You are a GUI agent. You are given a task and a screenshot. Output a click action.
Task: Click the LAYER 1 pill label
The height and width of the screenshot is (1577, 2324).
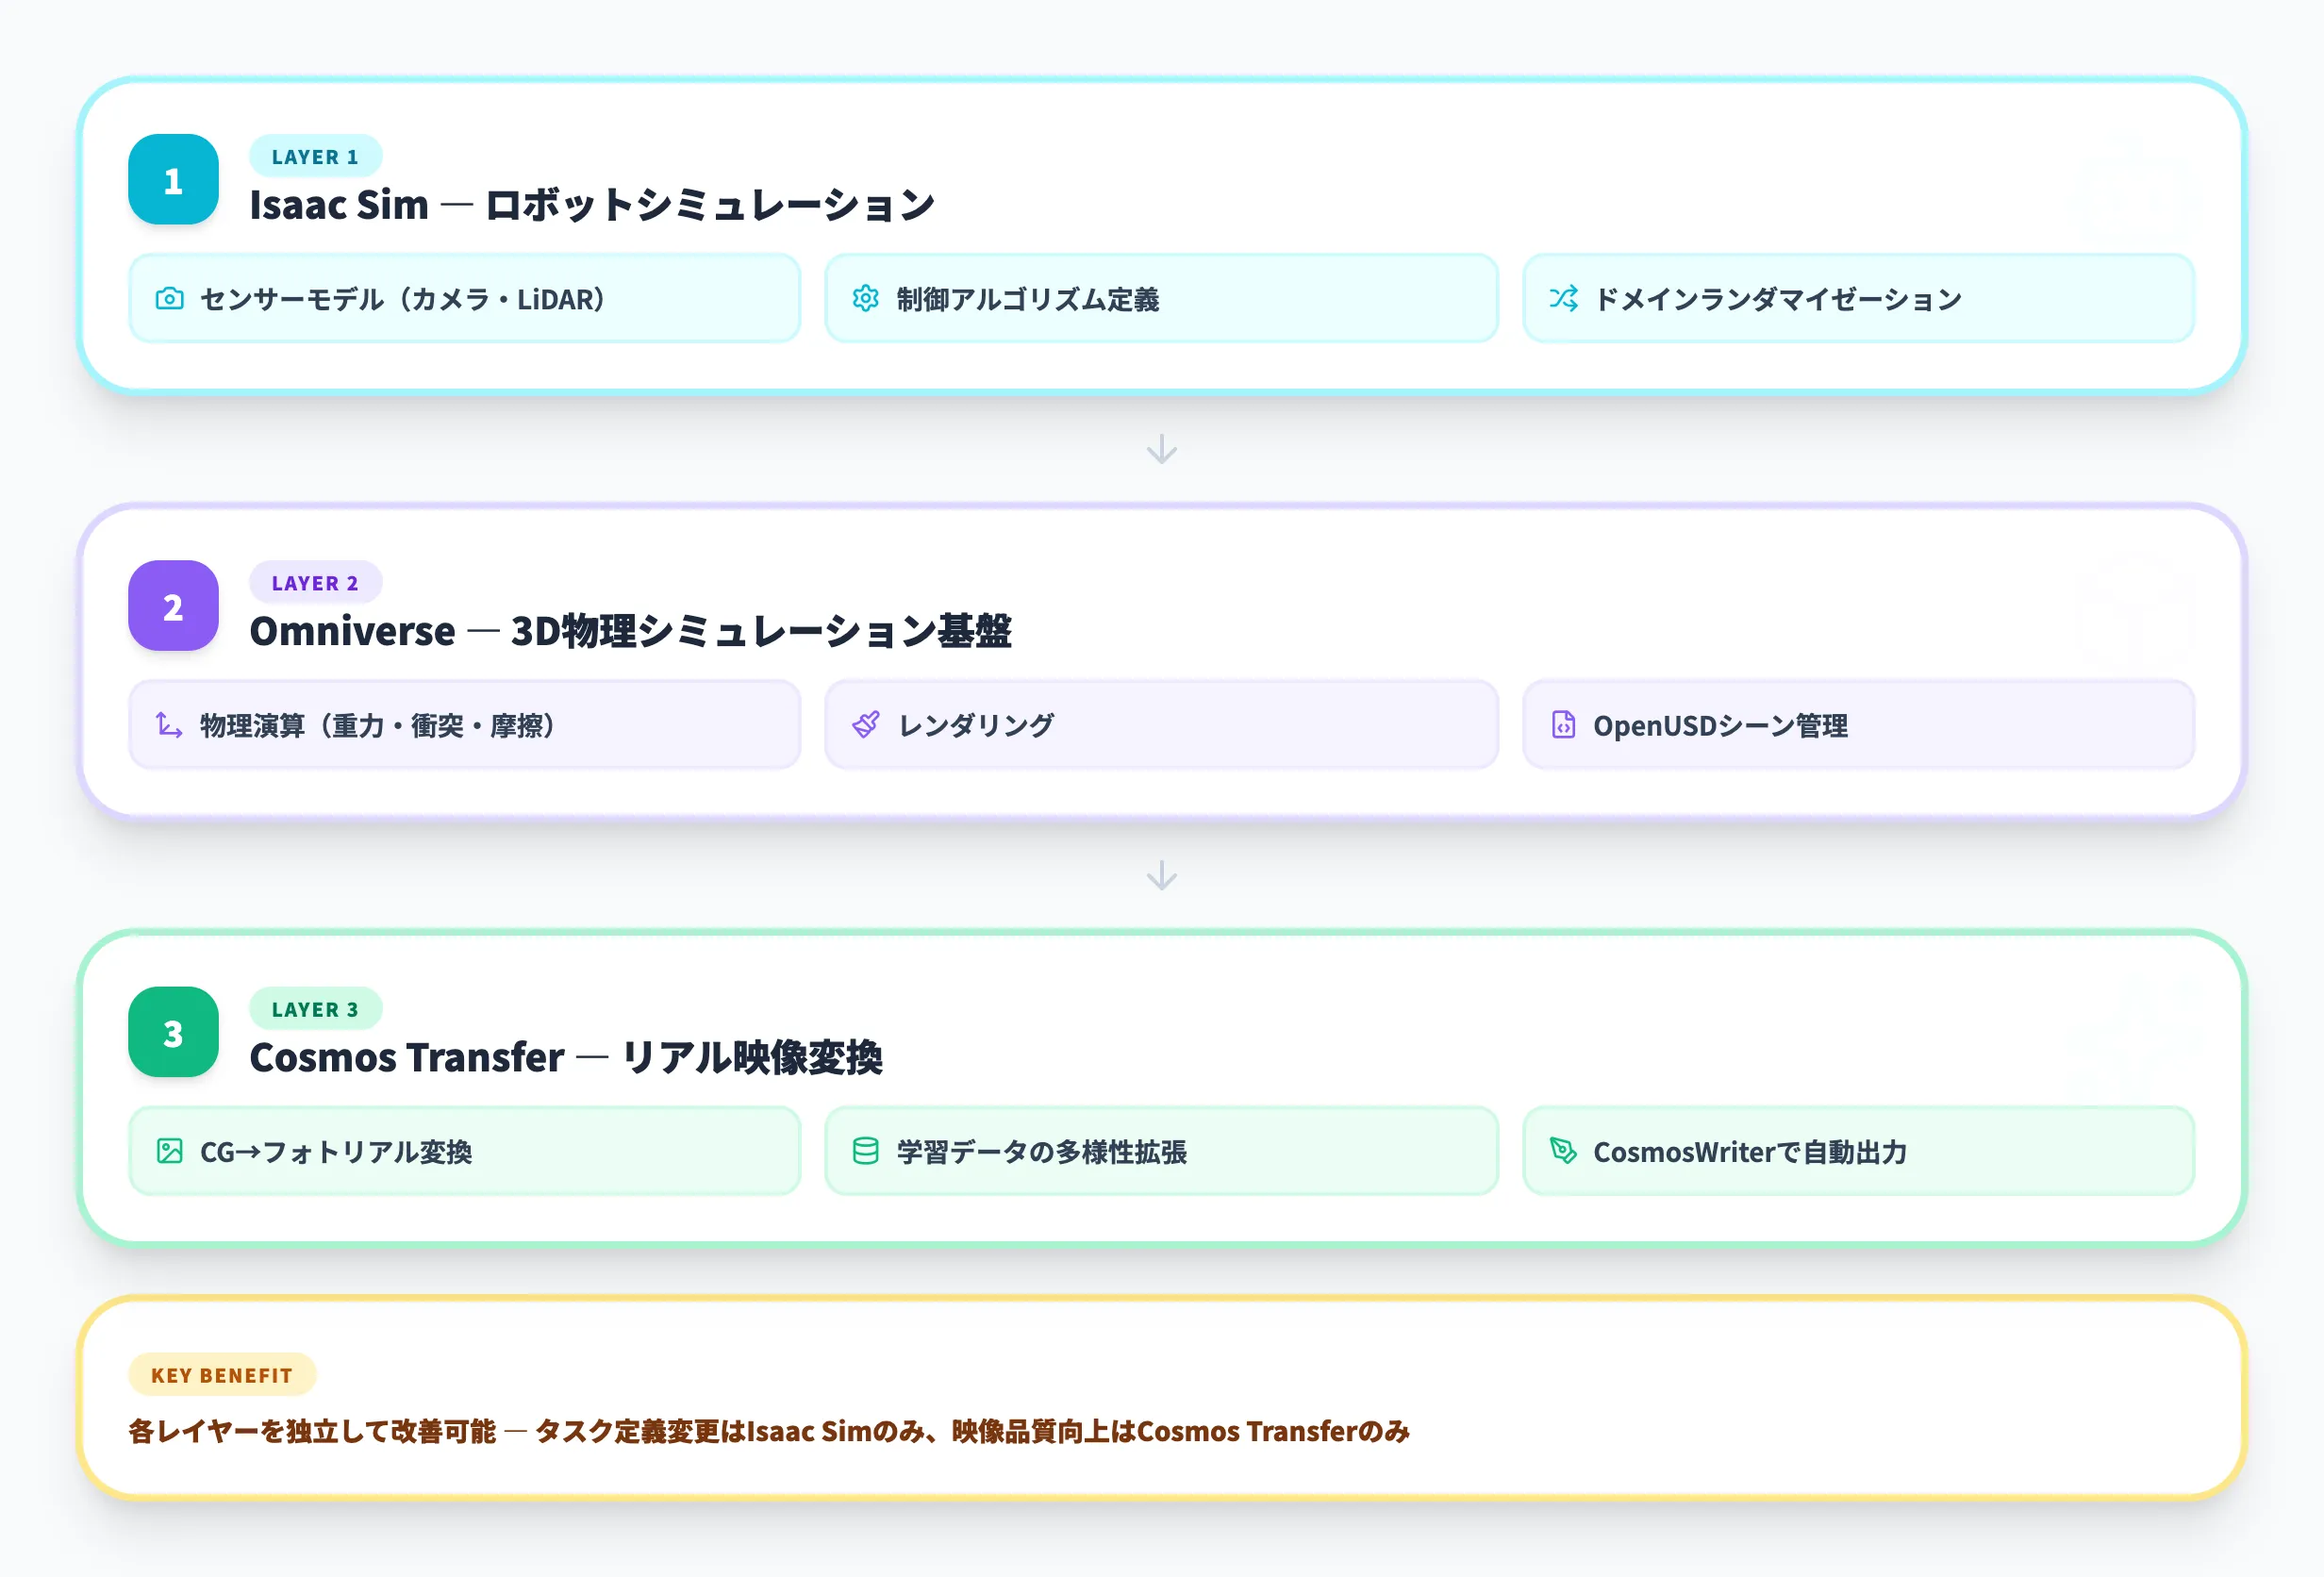click(315, 156)
